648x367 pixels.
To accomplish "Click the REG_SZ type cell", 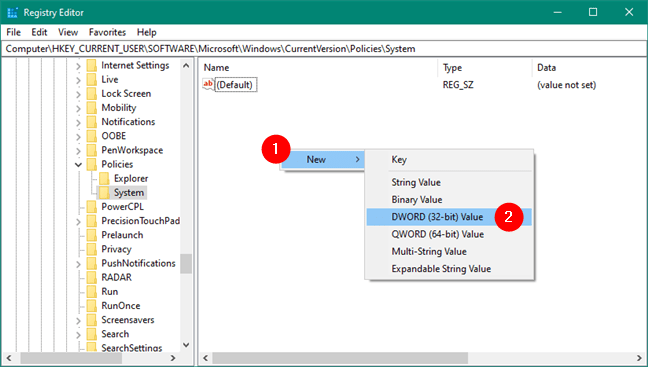I will click(x=458, y=85).
